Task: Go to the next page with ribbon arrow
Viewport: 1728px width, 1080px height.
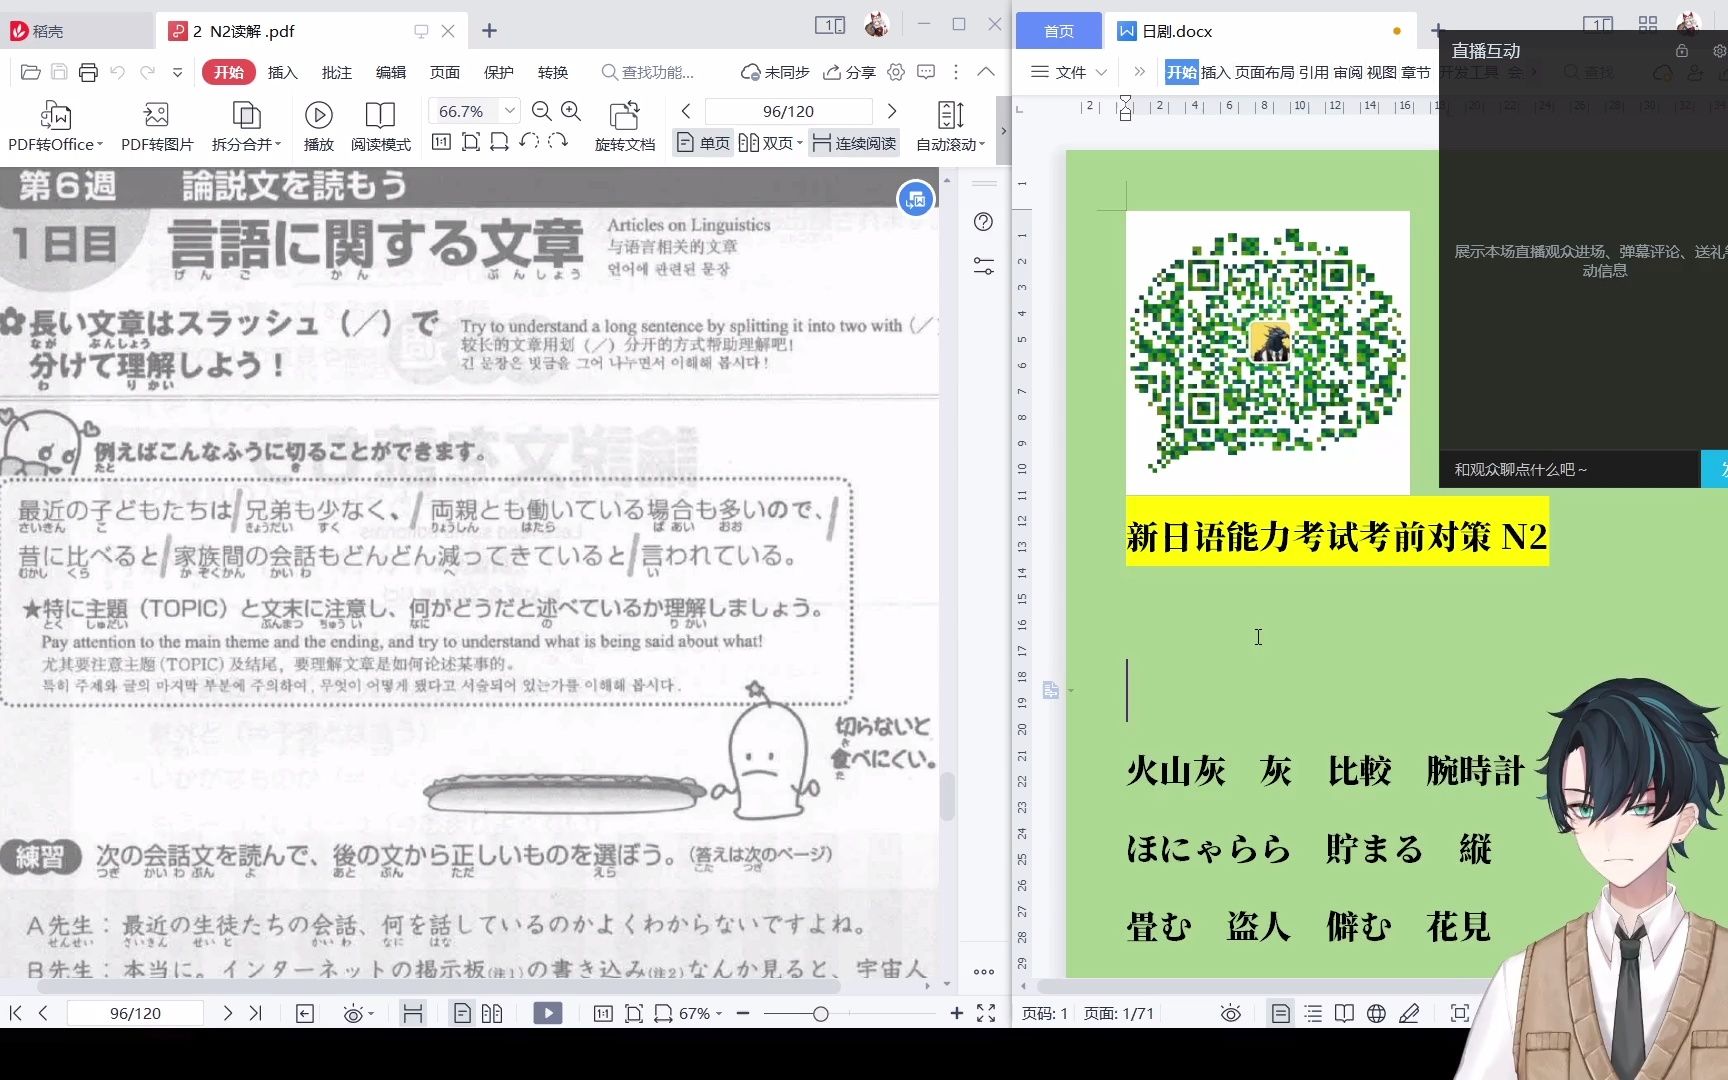Action: tap(892, 111)
